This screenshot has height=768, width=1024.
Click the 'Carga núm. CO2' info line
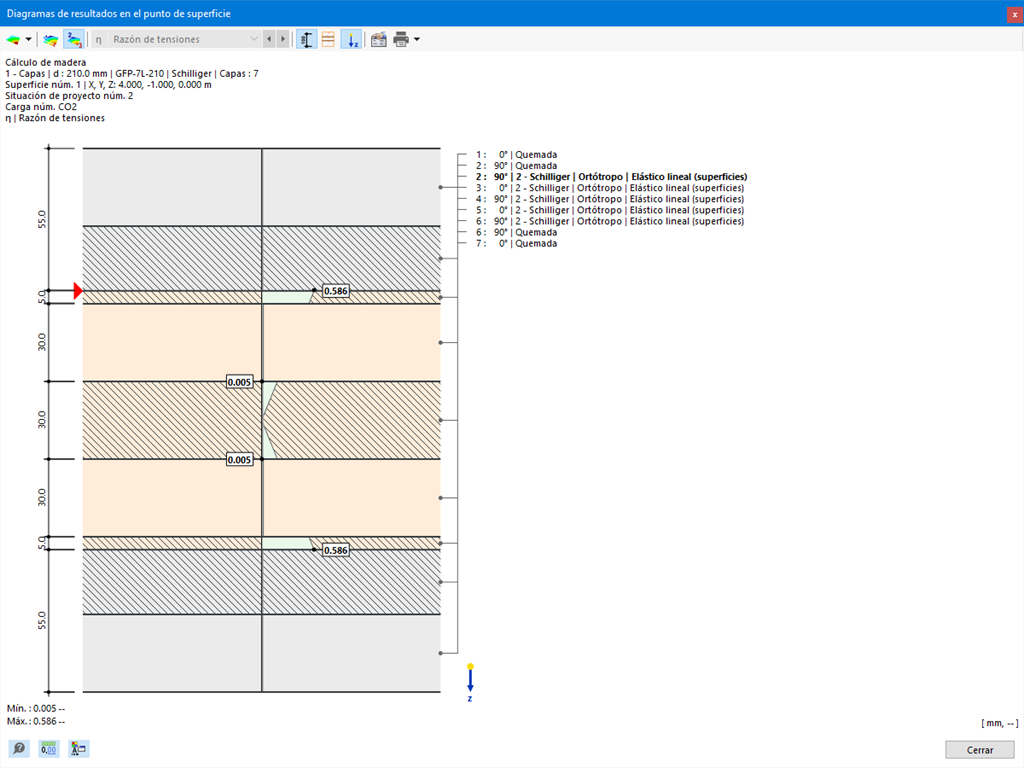coord(41,107)
